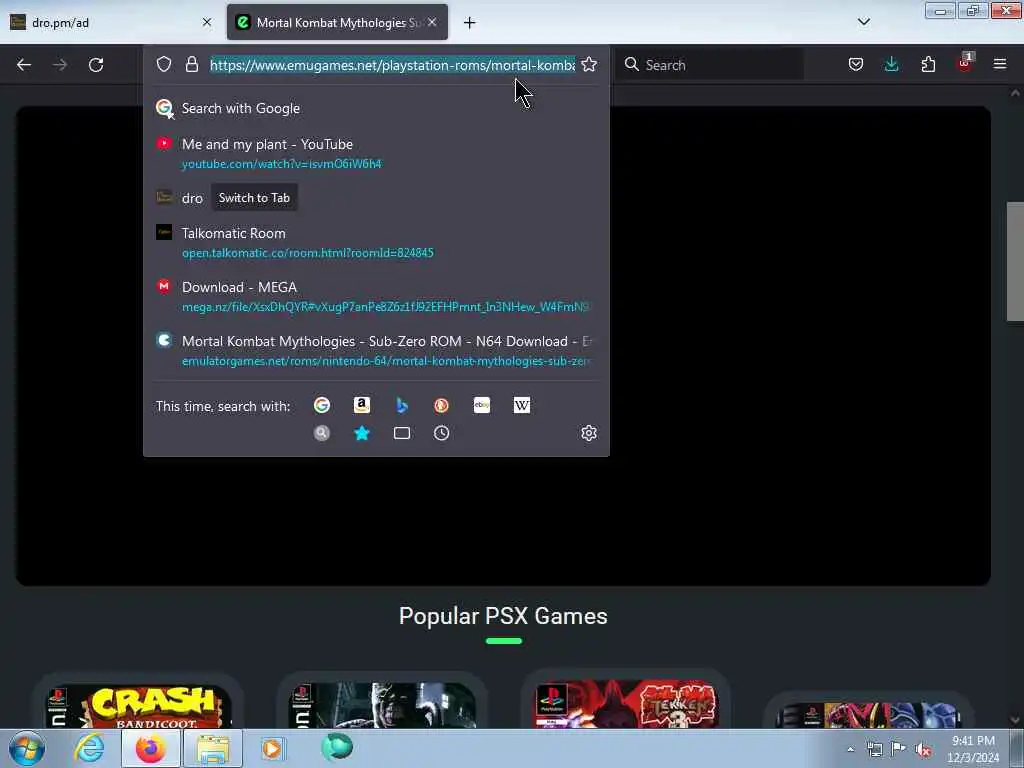Close the dro.pm/ad tab
This screenshot has height=768, width=1024.
pos(207,22)
